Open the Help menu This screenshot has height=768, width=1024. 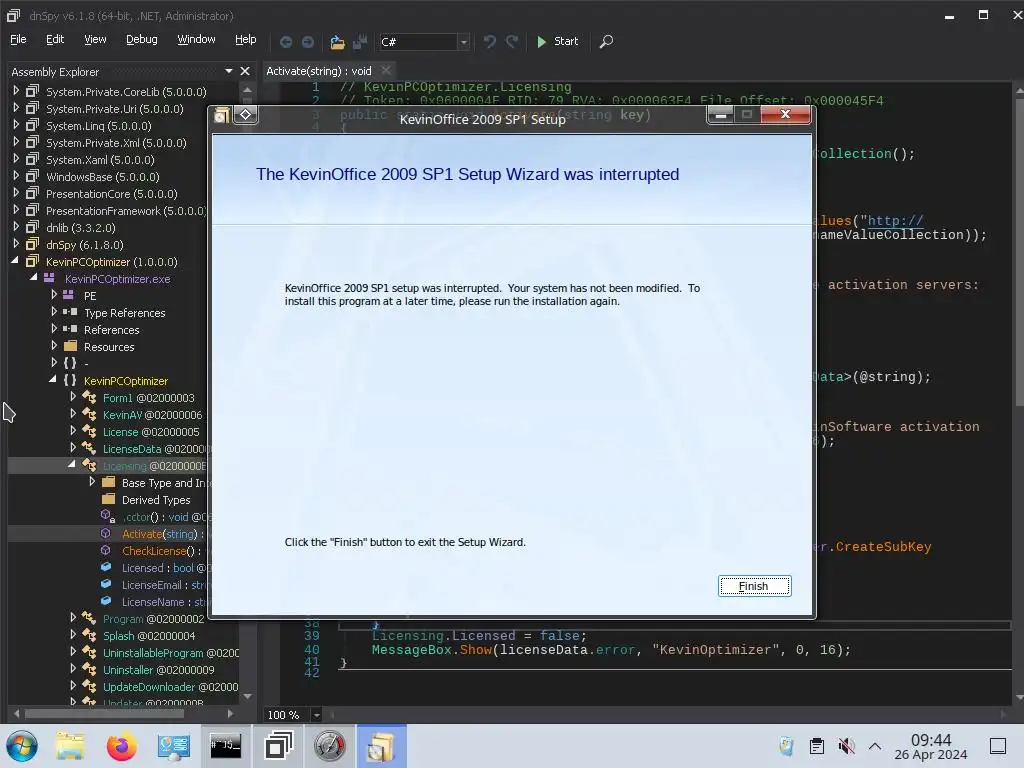246,39
